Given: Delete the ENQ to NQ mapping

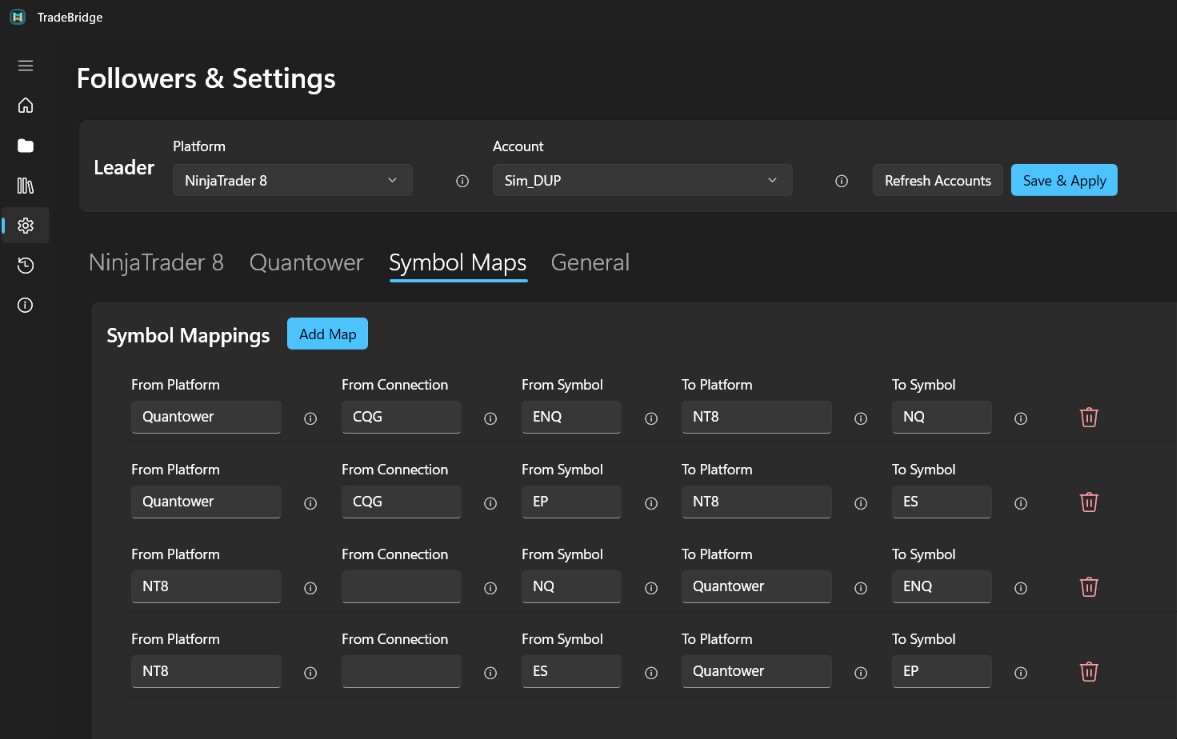Looking at the screenshot, I should click(x=1088, y=417).
